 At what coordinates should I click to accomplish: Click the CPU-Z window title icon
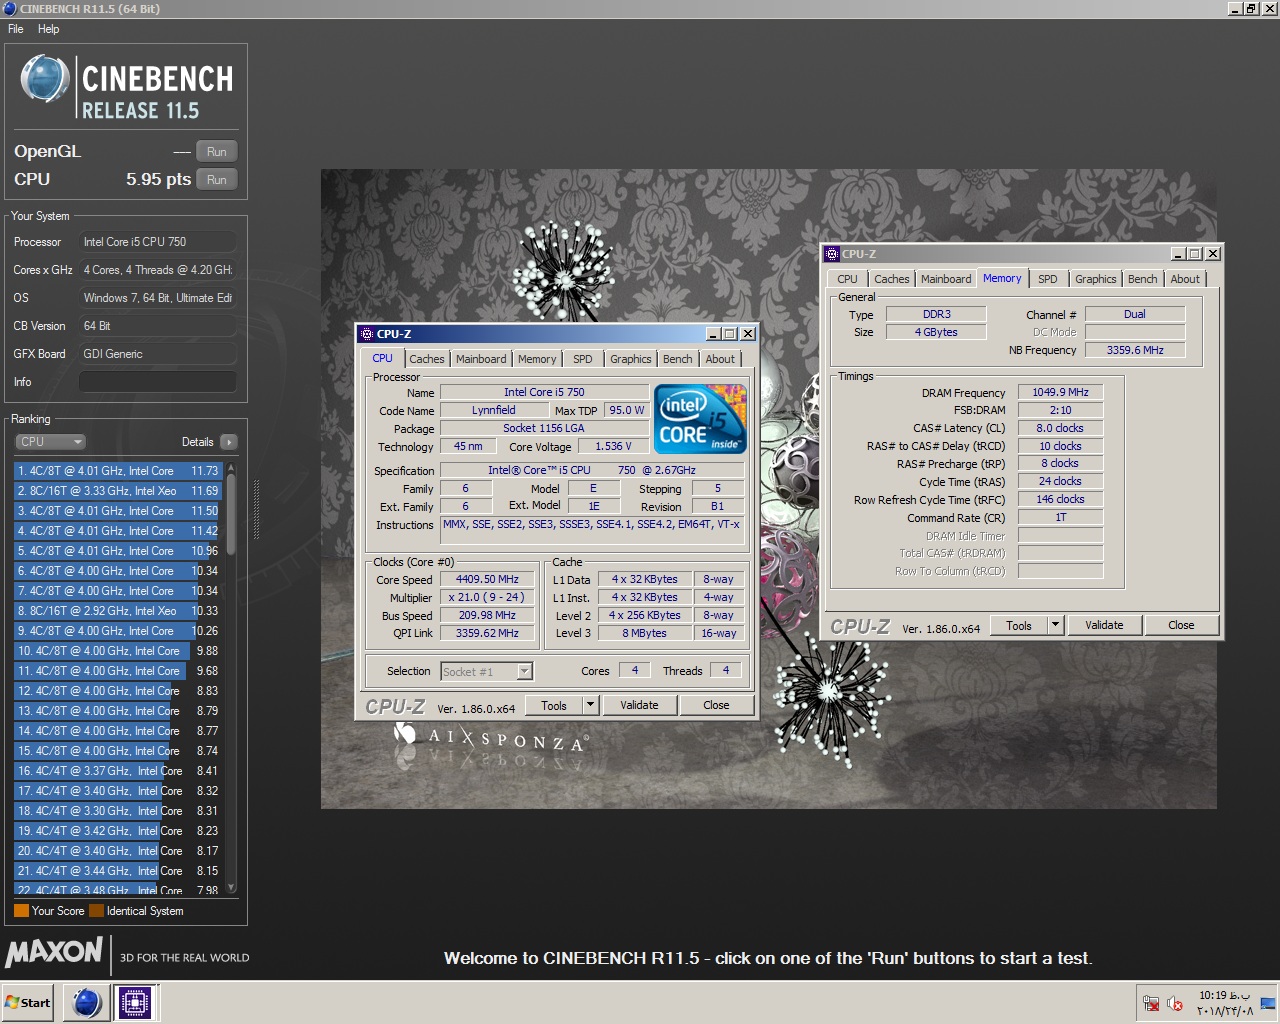366,334
